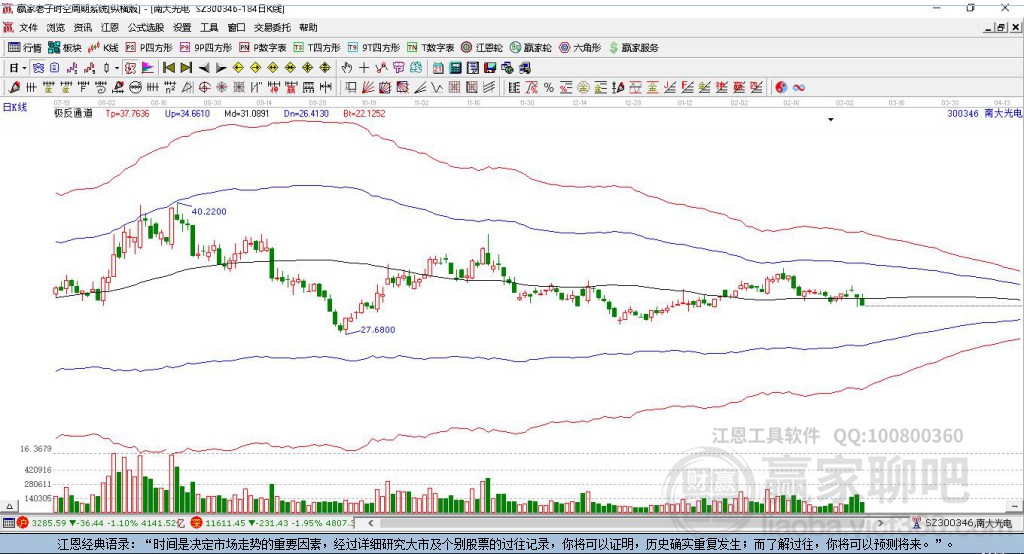Open the 公式选股 menu
Image resolution: width=1024 pixels, height=554 pixels.
point(146,27)
